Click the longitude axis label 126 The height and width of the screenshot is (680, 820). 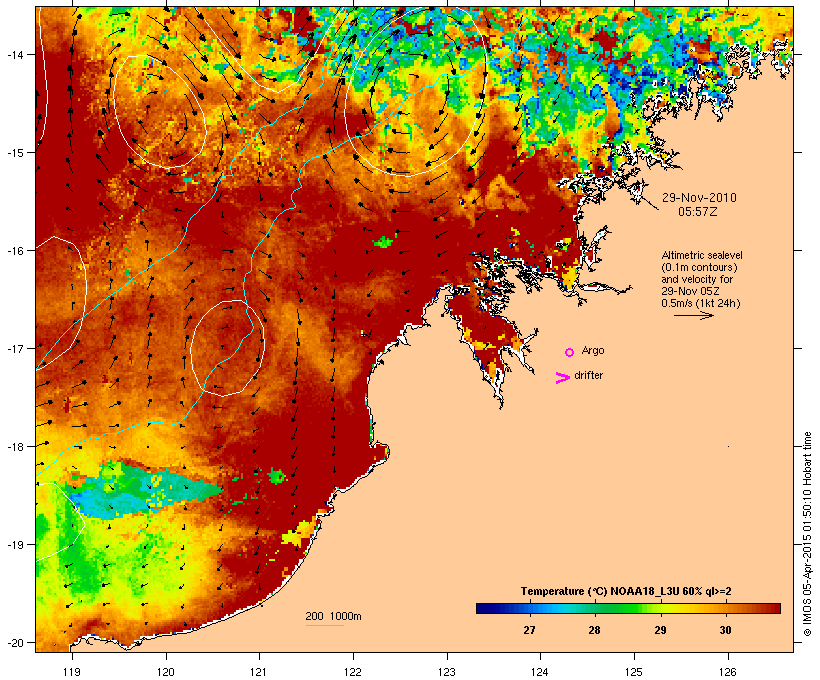coord(728,672)
